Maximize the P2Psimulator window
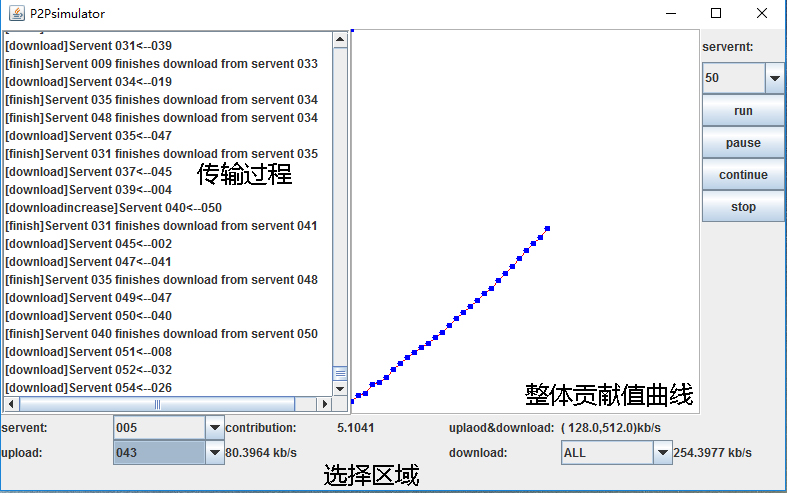This screenshot has width=787, height=493. click(x=716, y=13)
